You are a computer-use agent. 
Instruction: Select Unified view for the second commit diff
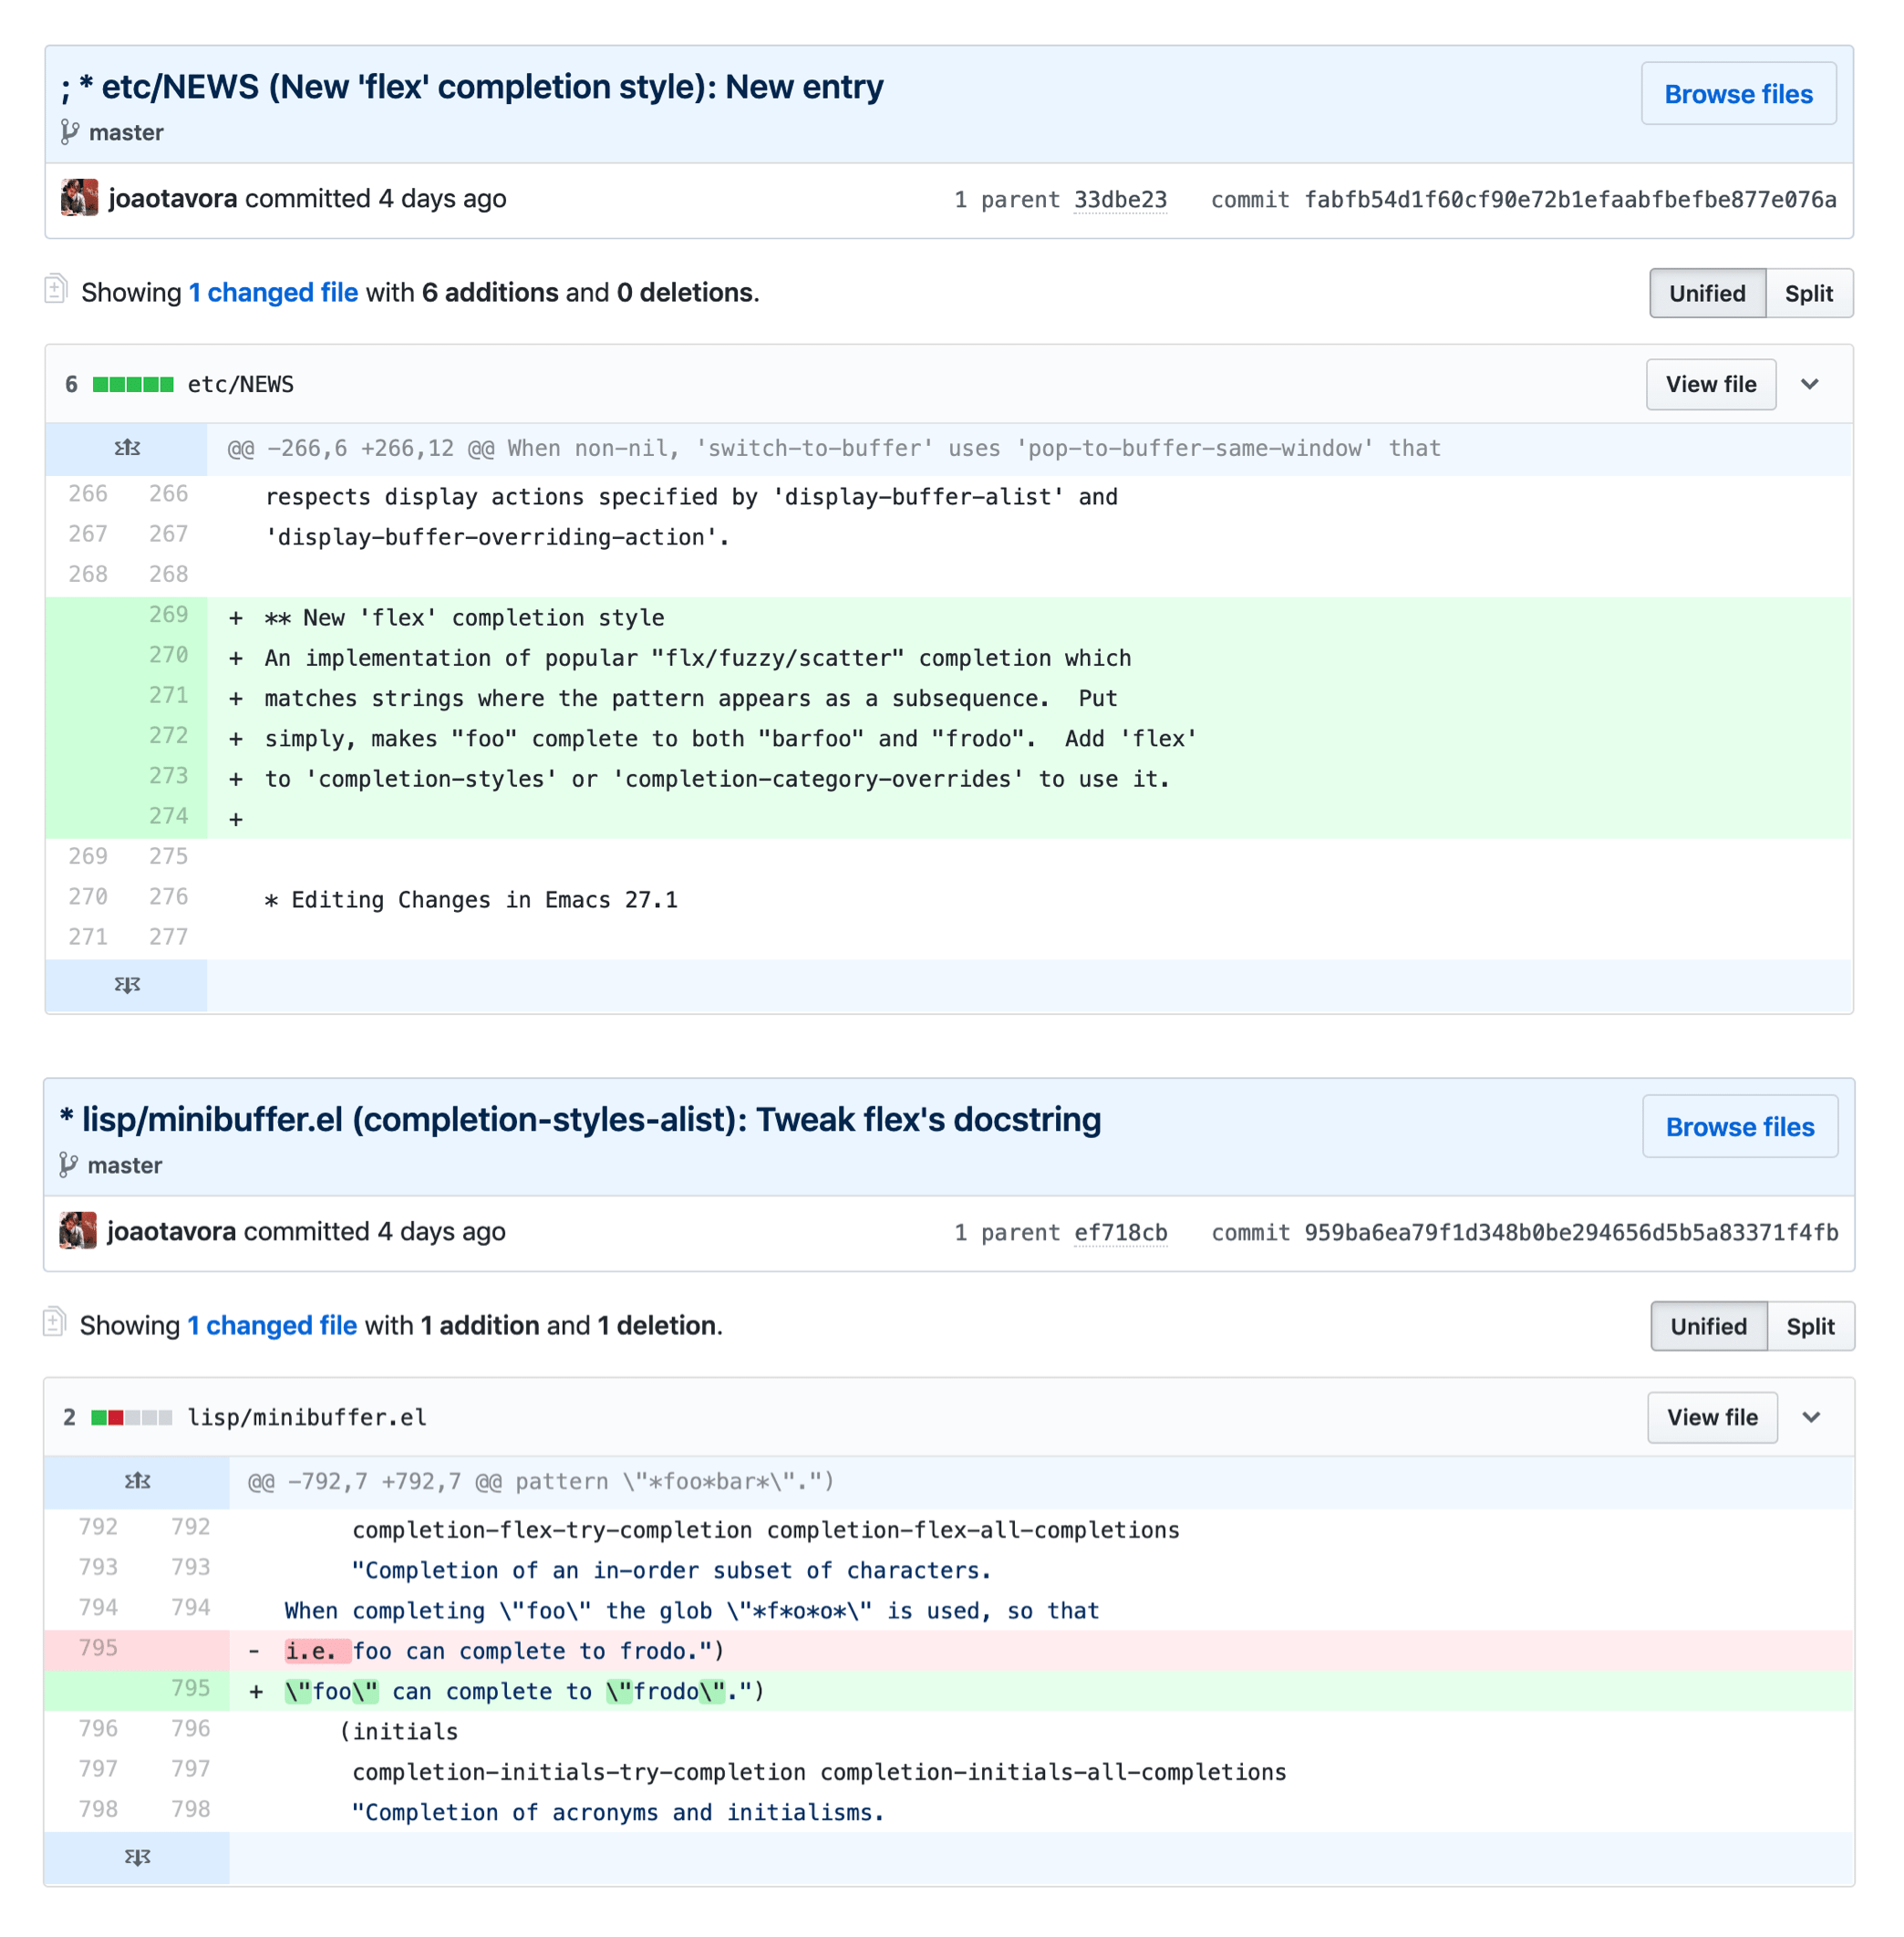[1708, 1326]
